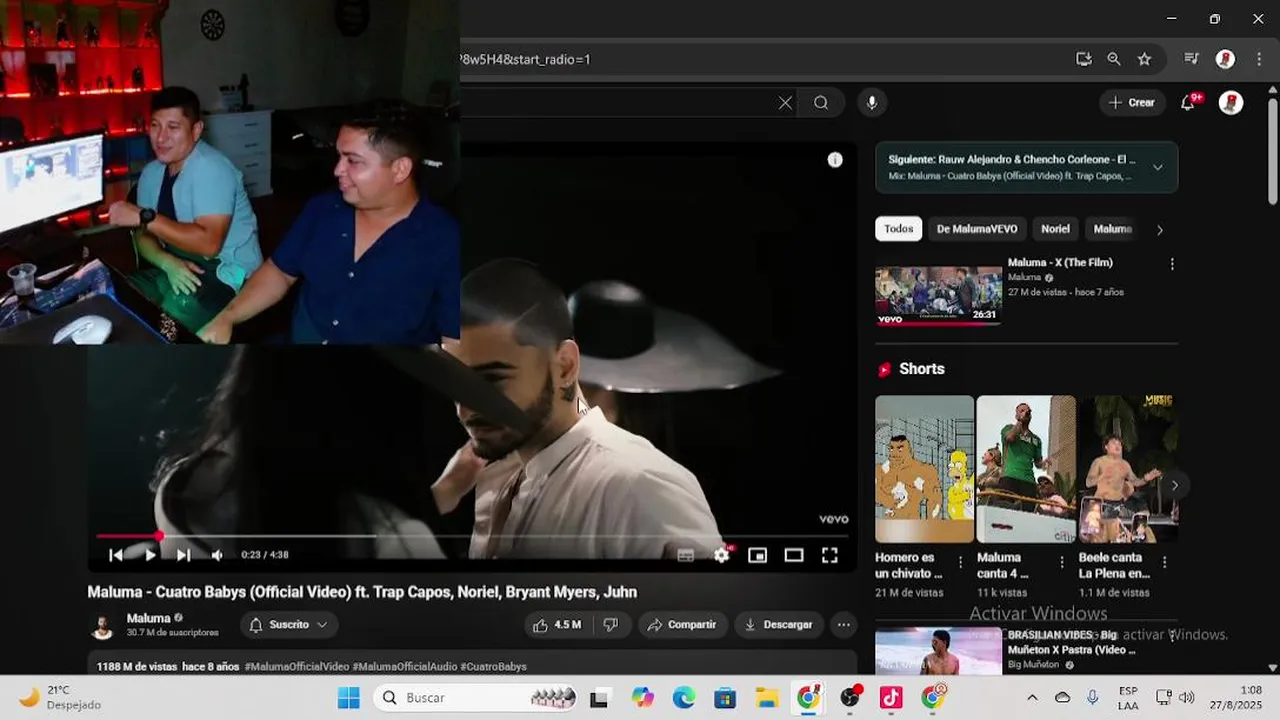Viewport: 1280px width, 720px height.
Task: Click the taskbar Buscar search box
Action: (x=477, y=698)
